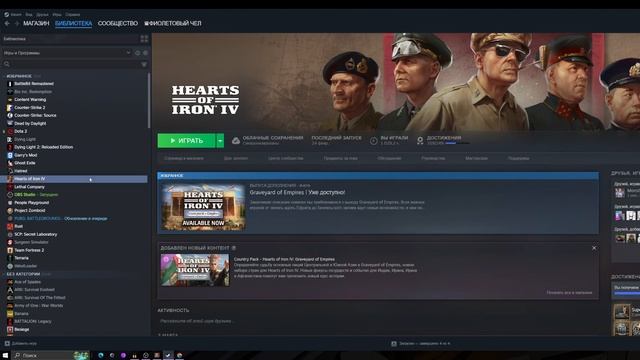
Task: Select Battlebit Remastered in the library list
Action: 34,84
